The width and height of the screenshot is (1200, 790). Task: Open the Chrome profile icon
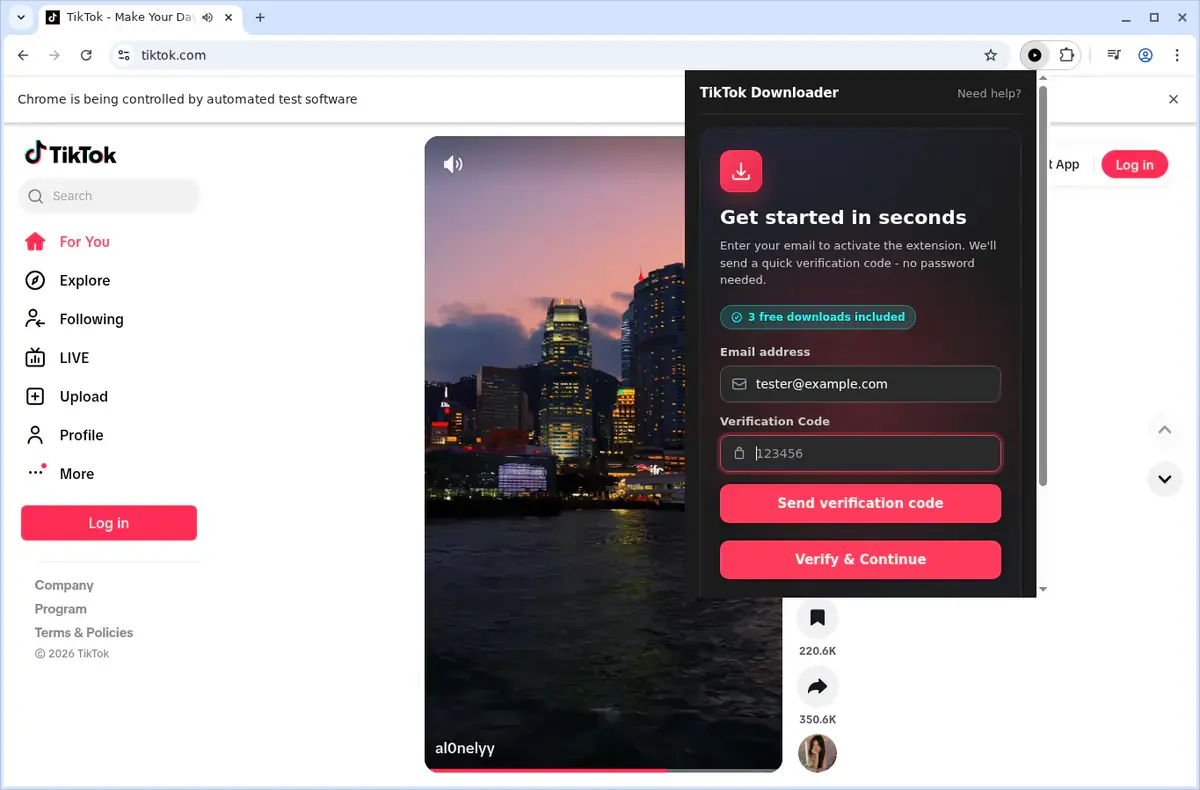coord(1145,55)
